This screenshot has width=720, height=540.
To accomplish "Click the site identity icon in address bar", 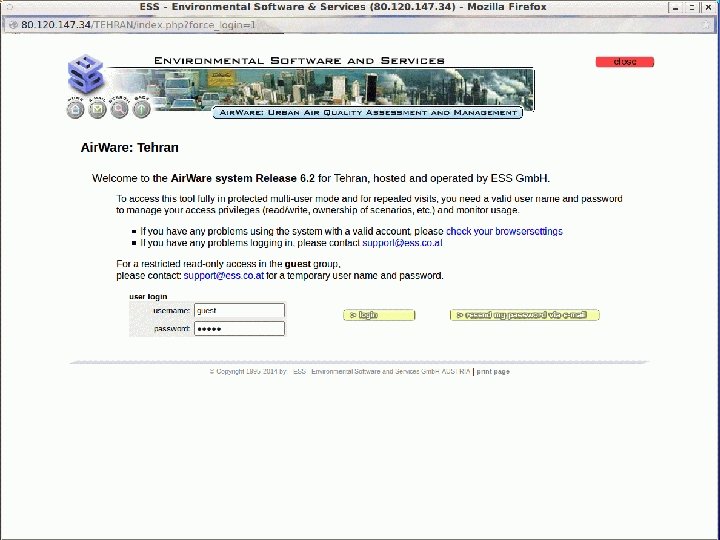I will 13,25.
